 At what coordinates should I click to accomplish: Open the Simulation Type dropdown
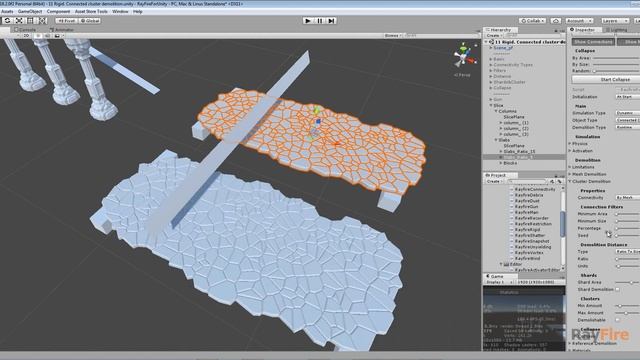[x=627, y=113]
